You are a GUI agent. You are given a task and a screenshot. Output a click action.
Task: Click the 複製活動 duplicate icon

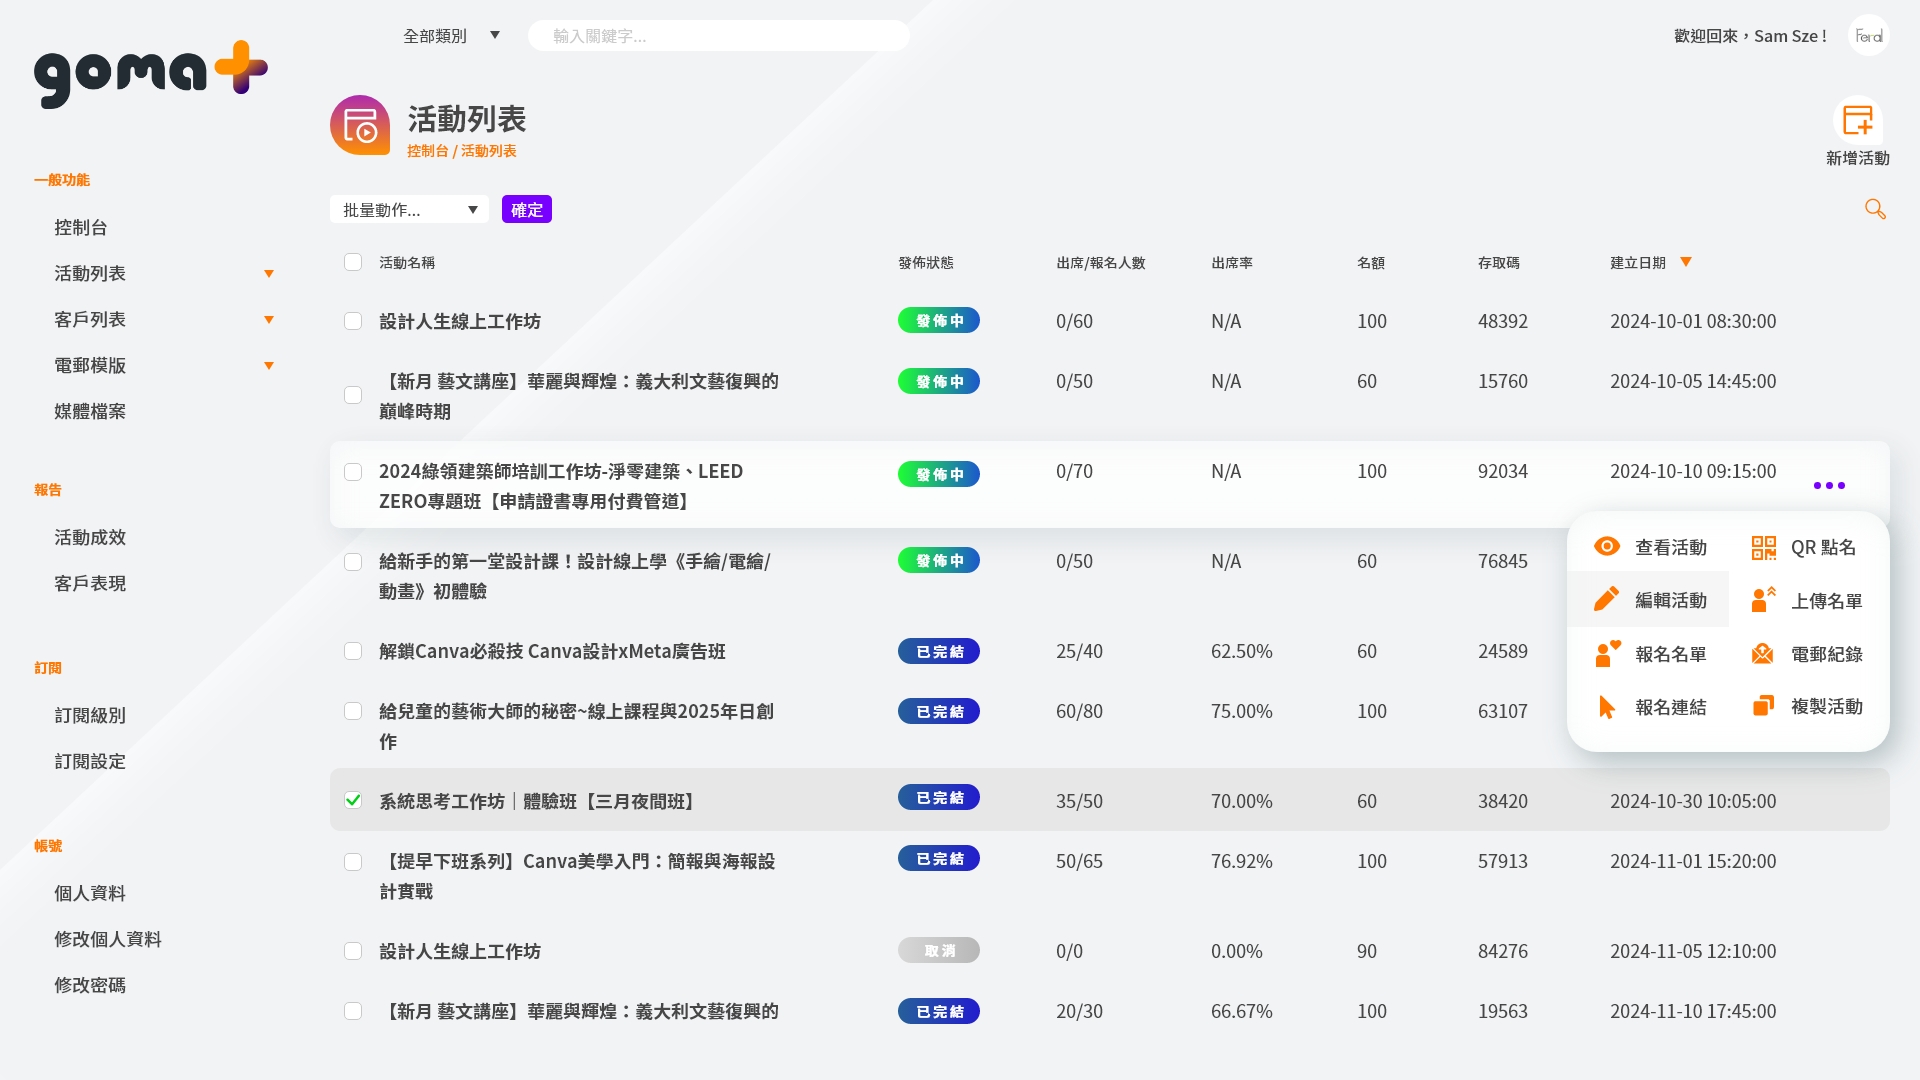point(1763,706)
